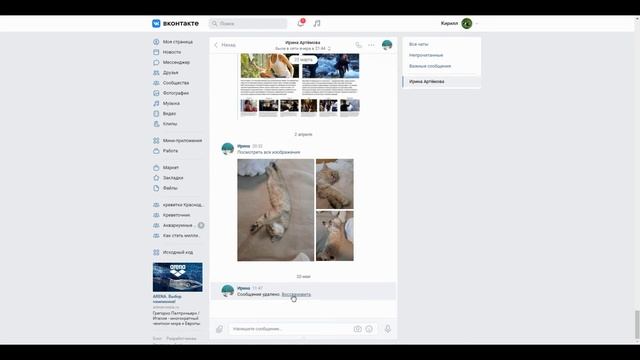This screenshot has width=640, height=360.
Task: Record a voice message with microphone icon
Action: [388, 329]
